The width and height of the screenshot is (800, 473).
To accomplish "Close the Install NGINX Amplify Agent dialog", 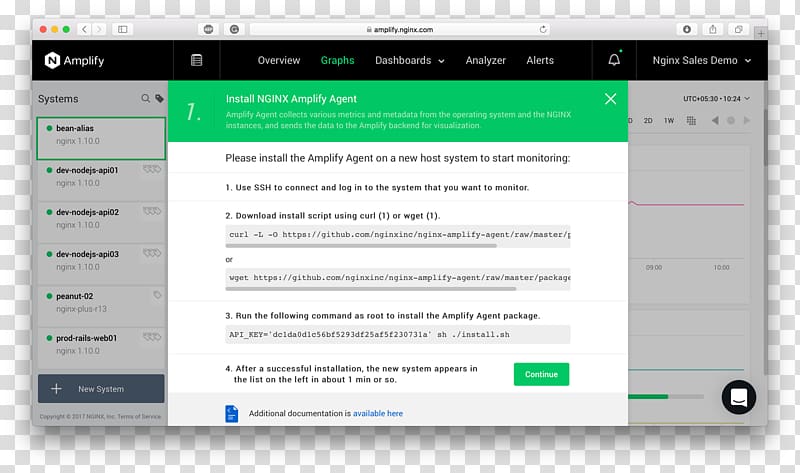I will click(x=610, y=99).
